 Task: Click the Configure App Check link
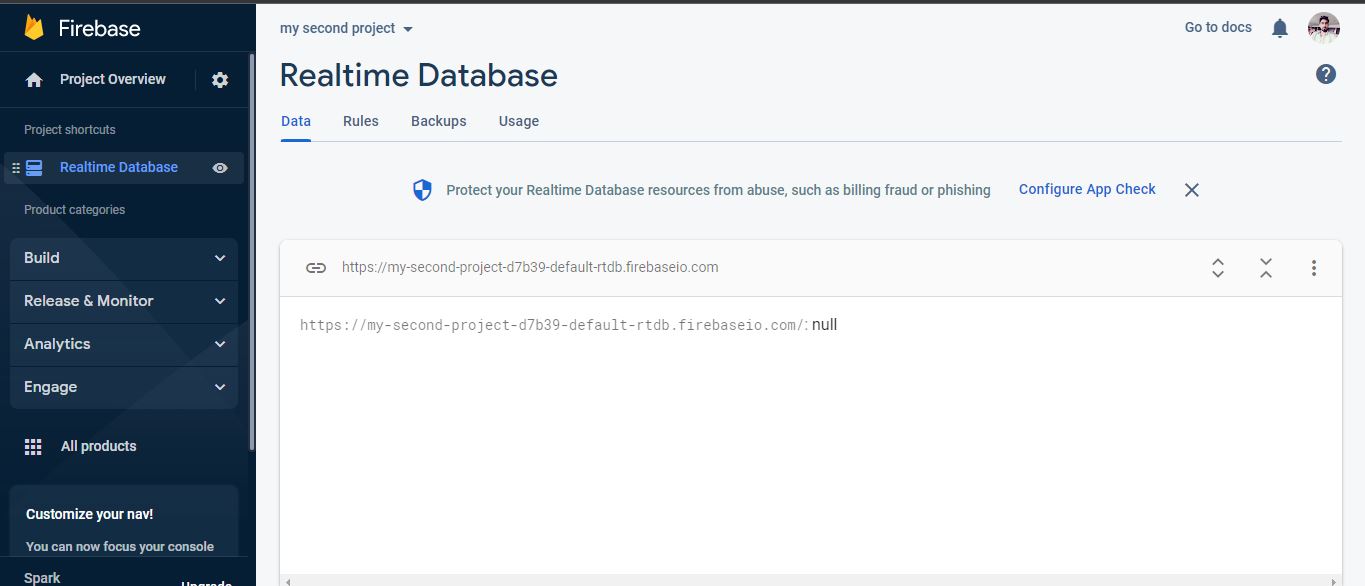pos(1087,189)
